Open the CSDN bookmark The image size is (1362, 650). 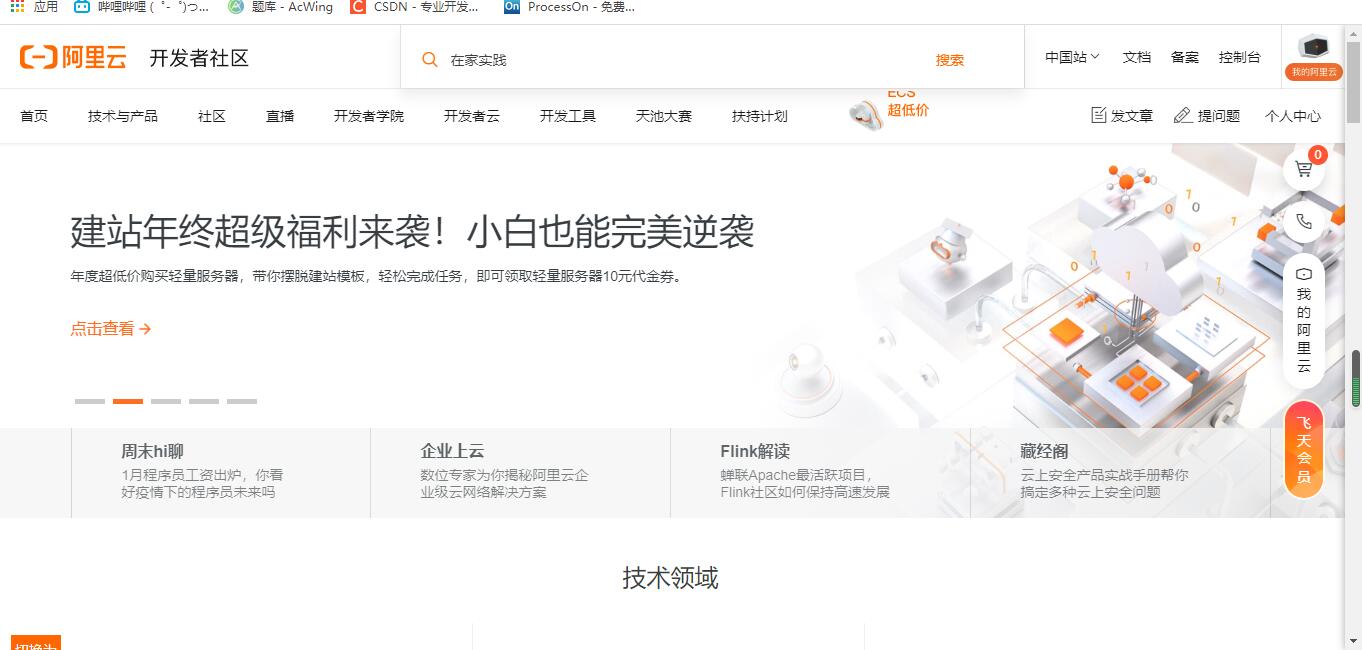tap(414, 6)
